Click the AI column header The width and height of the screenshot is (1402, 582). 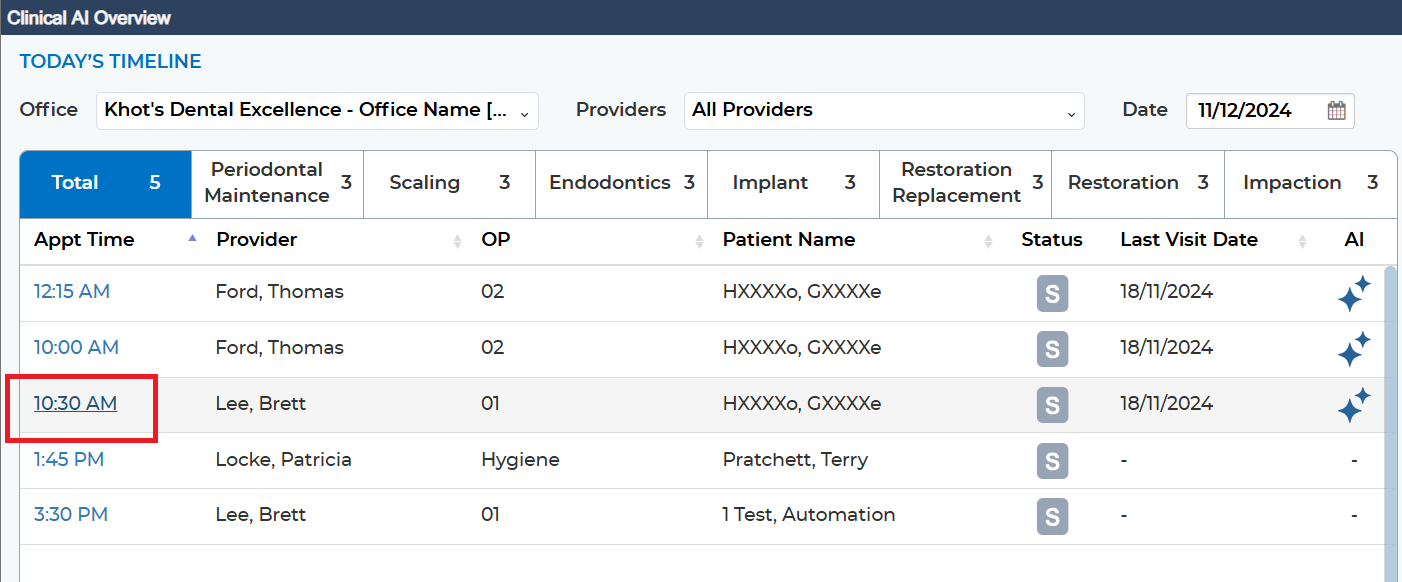(x=1354, y=240)
